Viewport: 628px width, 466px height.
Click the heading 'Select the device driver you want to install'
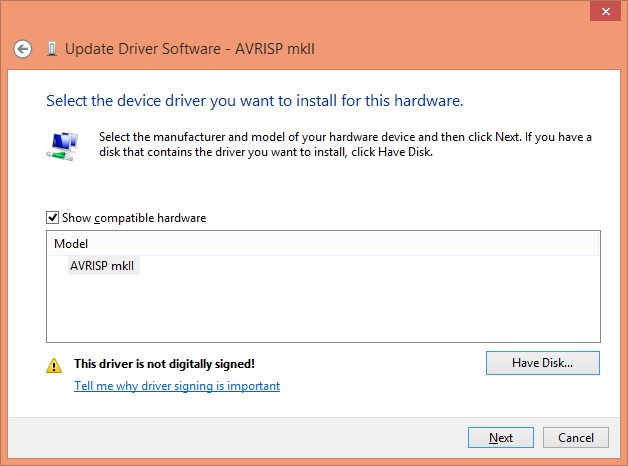click(255, 101)
